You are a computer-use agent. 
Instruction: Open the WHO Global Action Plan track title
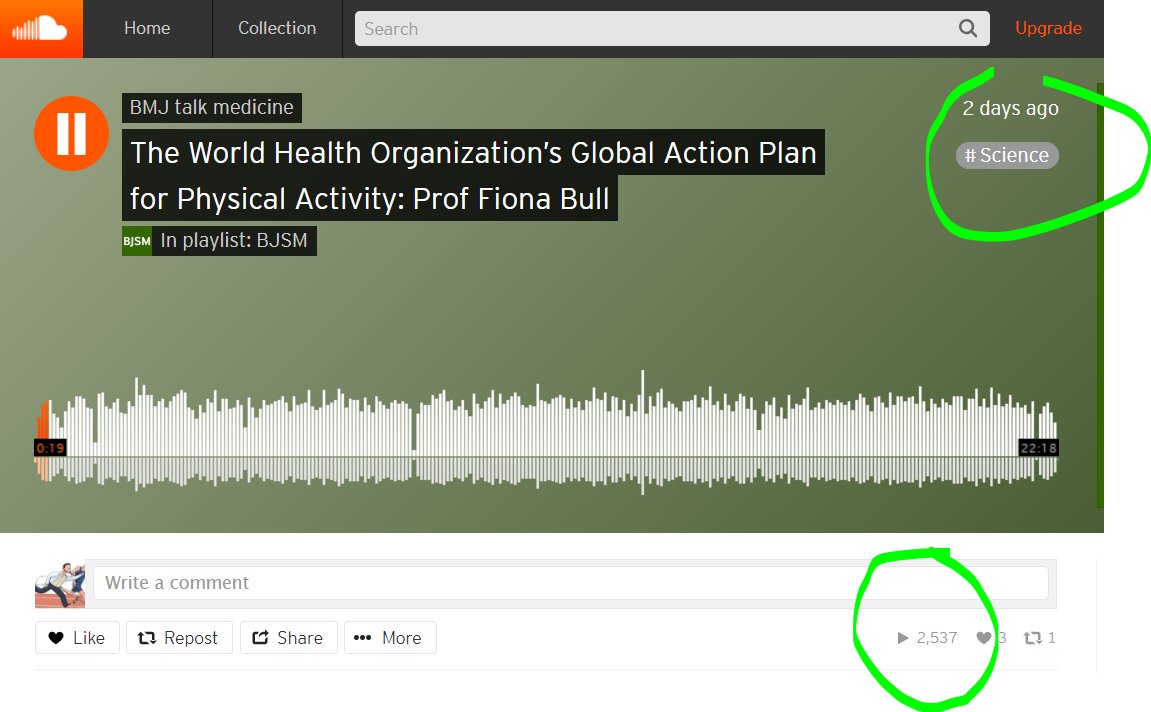(x=473, y=175)
